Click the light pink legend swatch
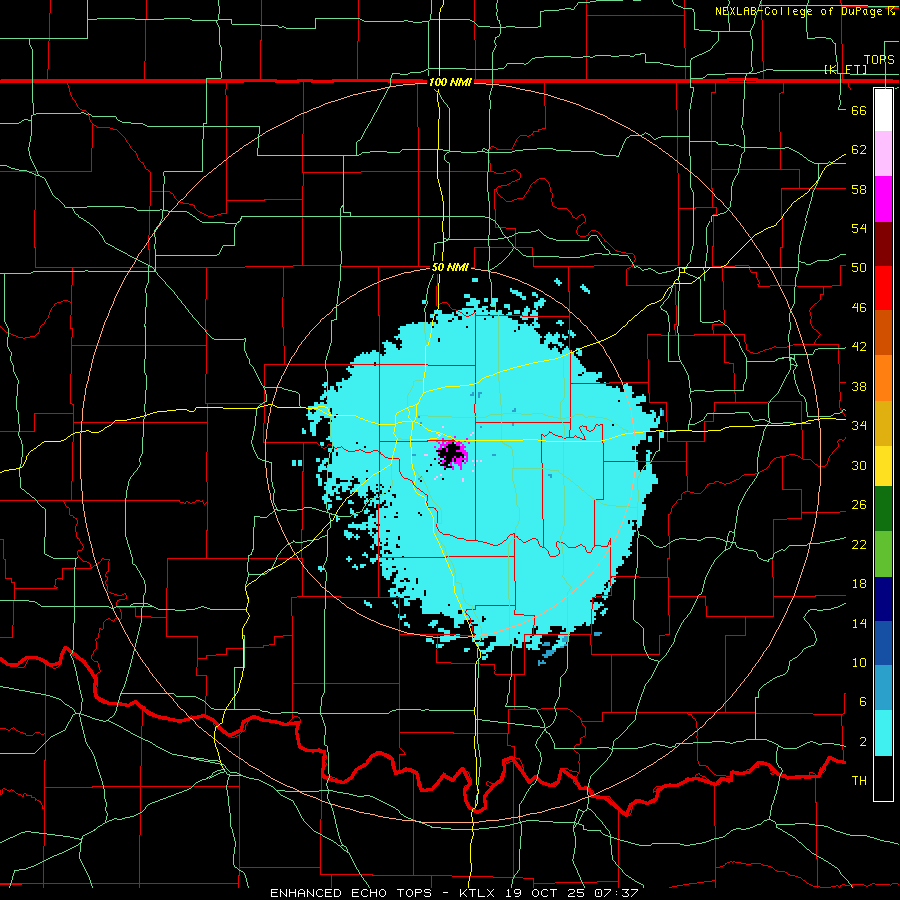The height and width of the screenshot is (900, 900). 883,154
